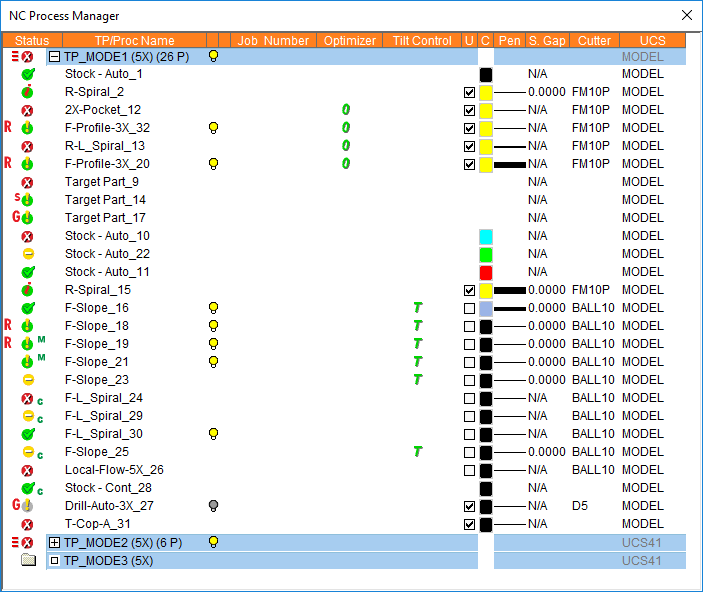Viewport: 703px width, 592px height.
Task: Select the F-L_Spiral_30 procedure name
Action: point(104,434)
